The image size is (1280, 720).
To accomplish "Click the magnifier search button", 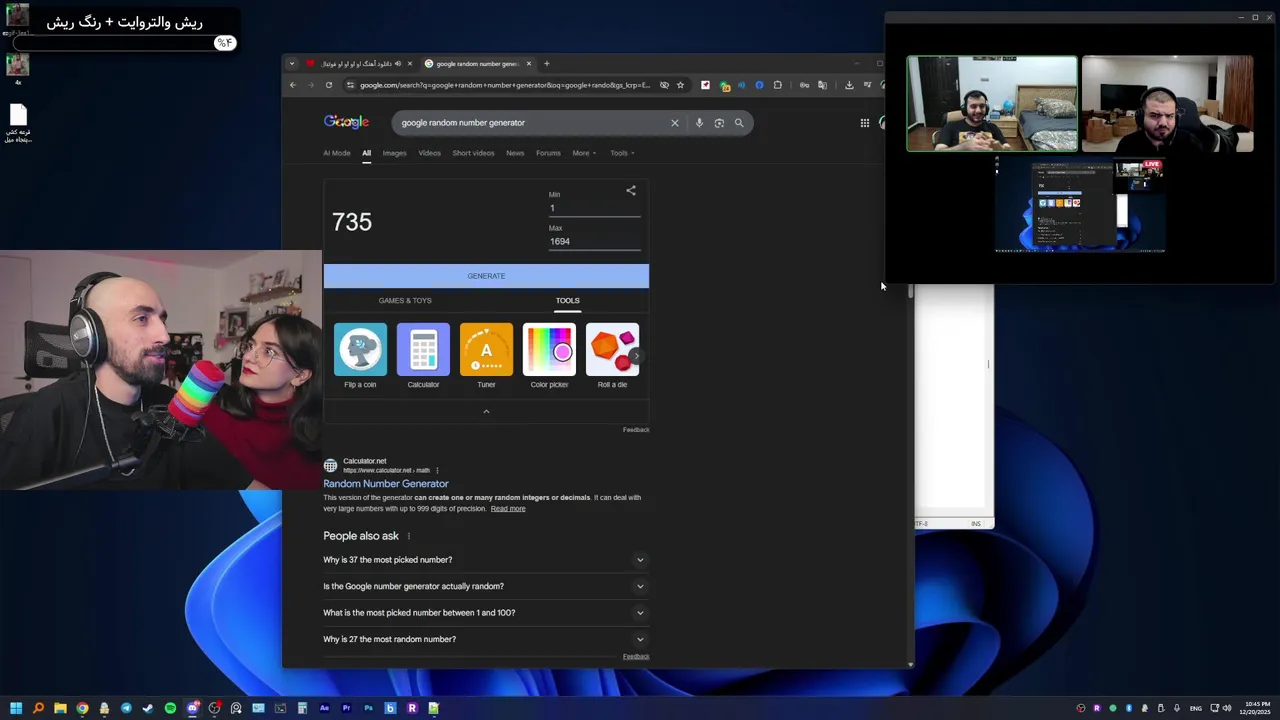I will click(x=739, y=123).
